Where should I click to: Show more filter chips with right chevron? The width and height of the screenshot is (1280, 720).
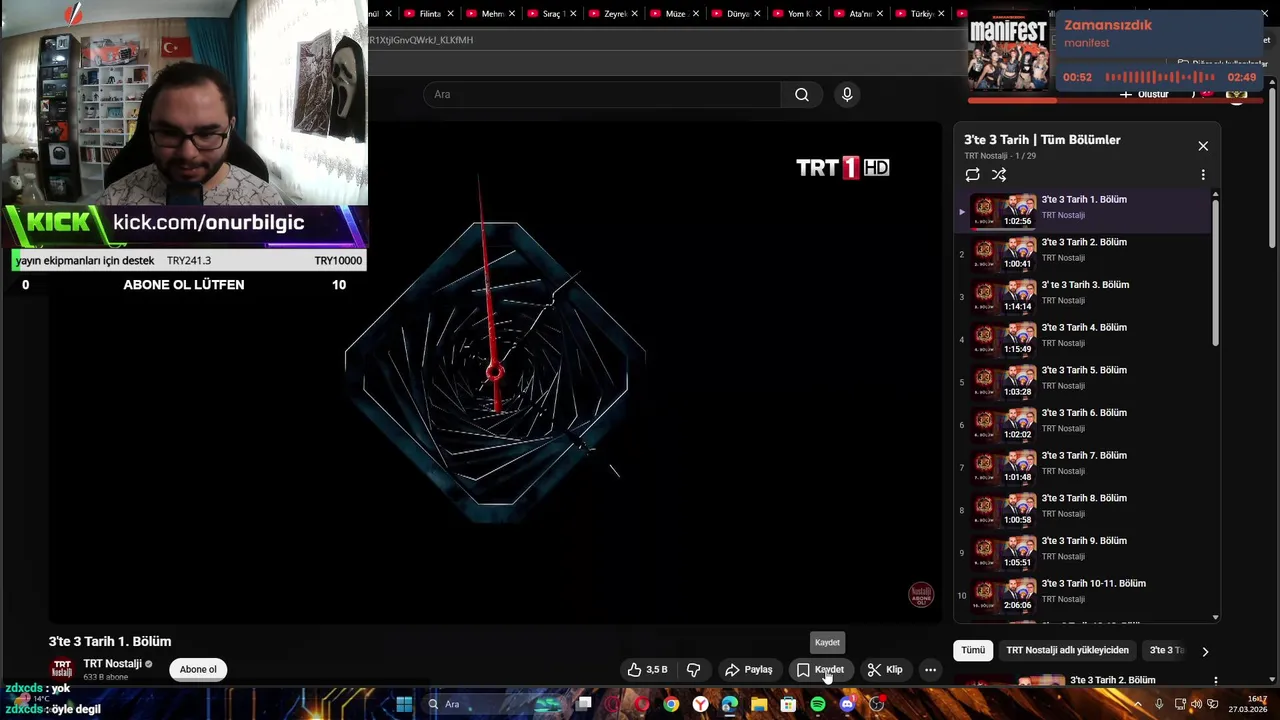1205,651
